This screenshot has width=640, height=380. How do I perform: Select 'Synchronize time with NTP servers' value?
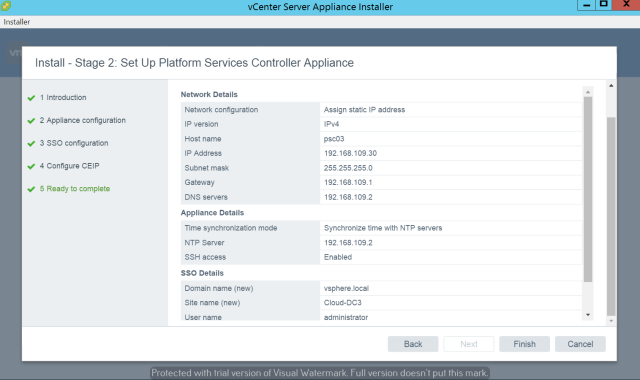point(383,228)
